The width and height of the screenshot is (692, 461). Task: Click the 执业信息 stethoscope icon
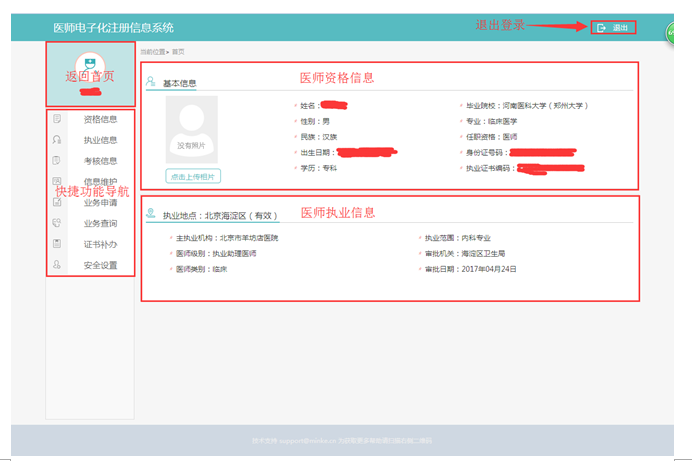58,140
